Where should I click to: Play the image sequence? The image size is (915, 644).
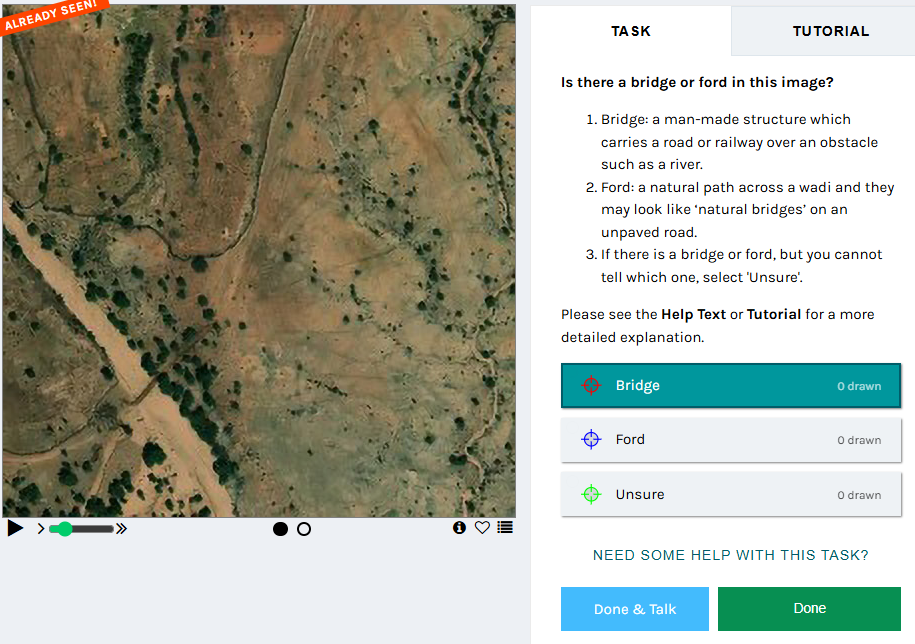click(x=15, y=528)
